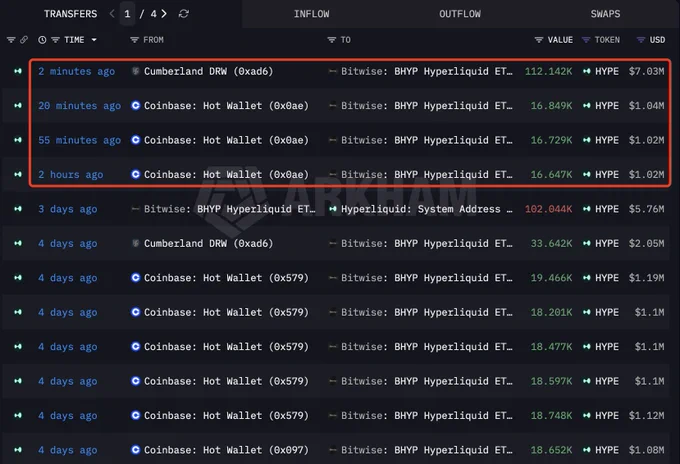680x464 pixels.
Task: Open the FROM column filter
Action: click(x=134, y=40)
